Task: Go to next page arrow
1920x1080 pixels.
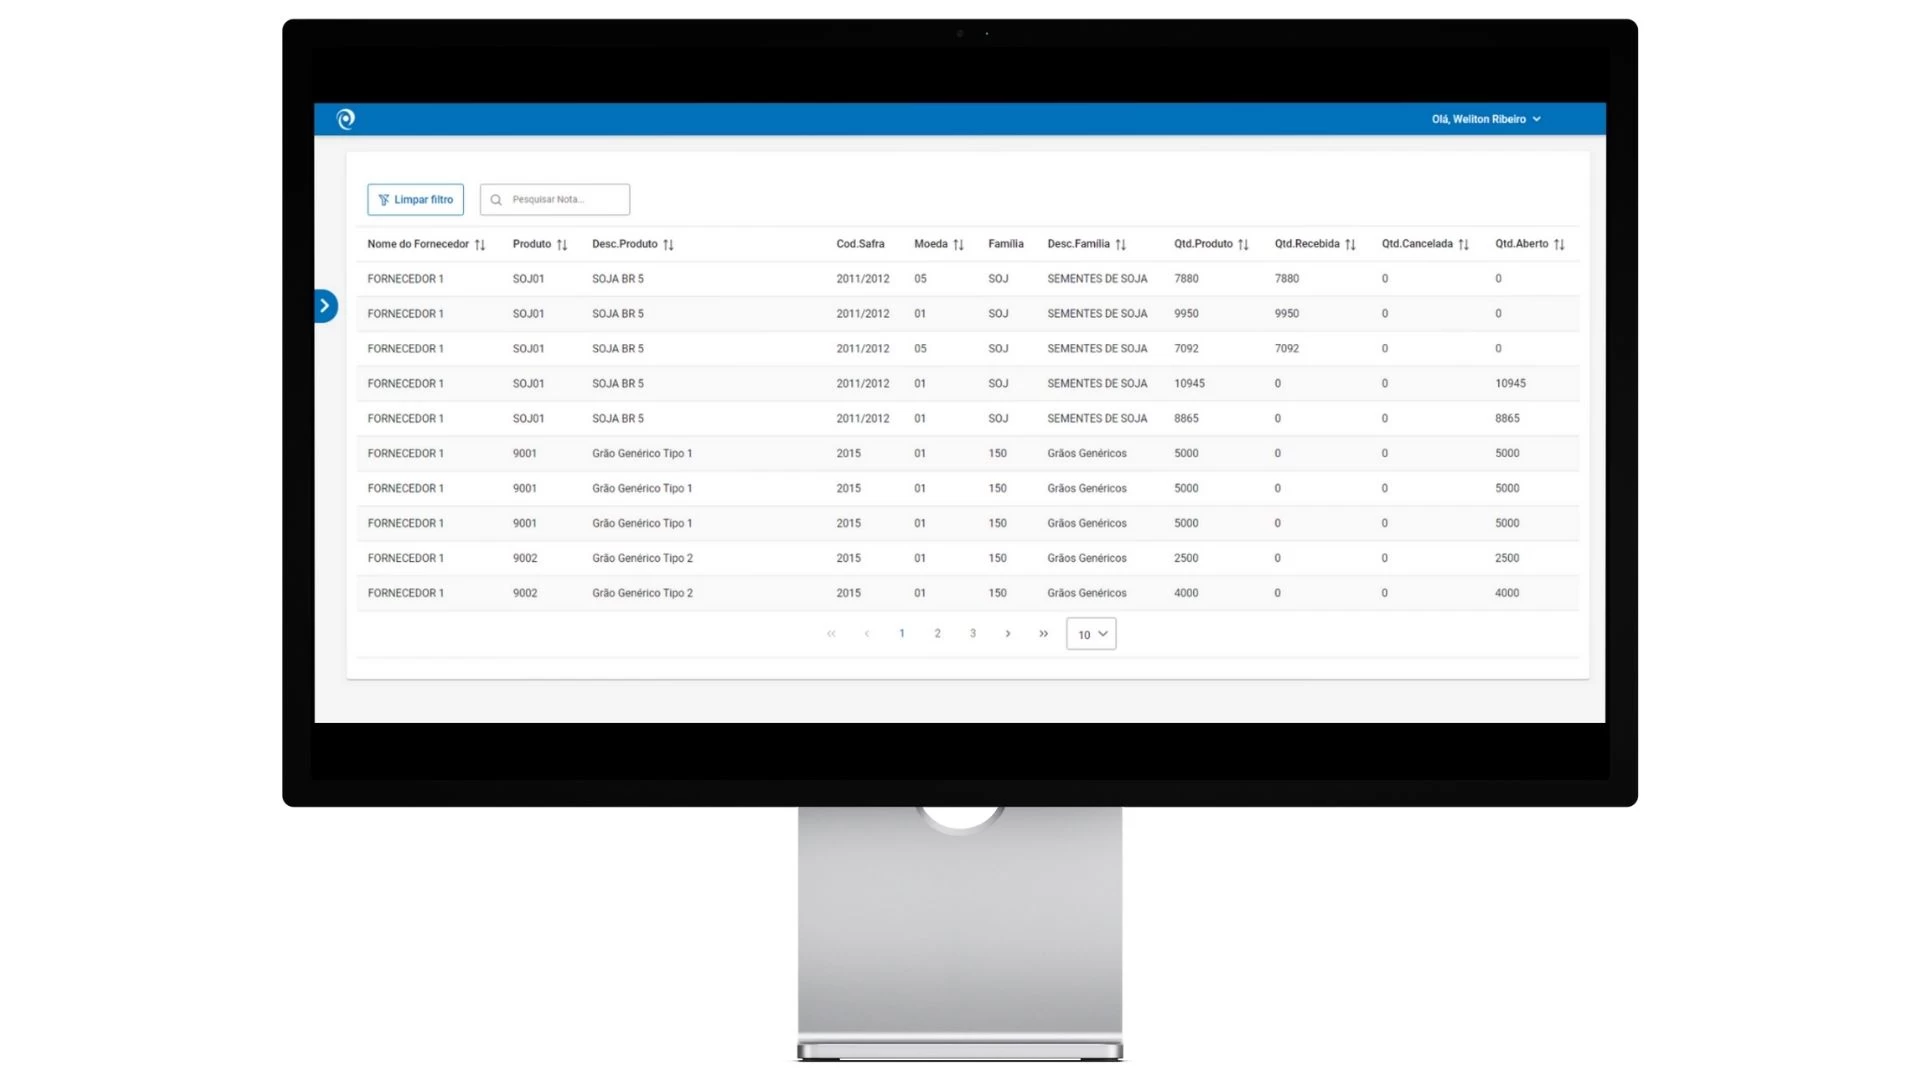Action: [x=1008, y=634]
